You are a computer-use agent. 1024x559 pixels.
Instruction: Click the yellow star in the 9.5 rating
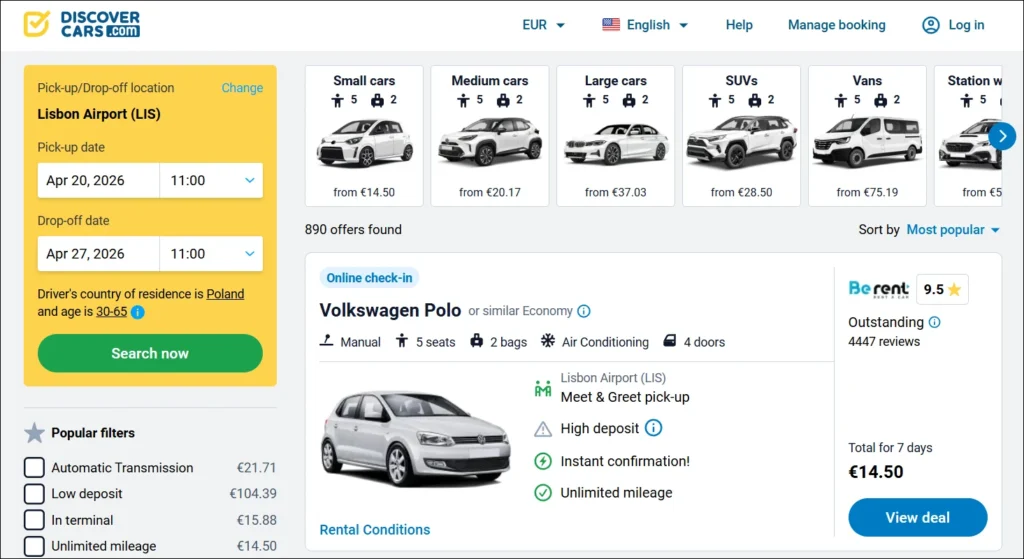(954, 289)
